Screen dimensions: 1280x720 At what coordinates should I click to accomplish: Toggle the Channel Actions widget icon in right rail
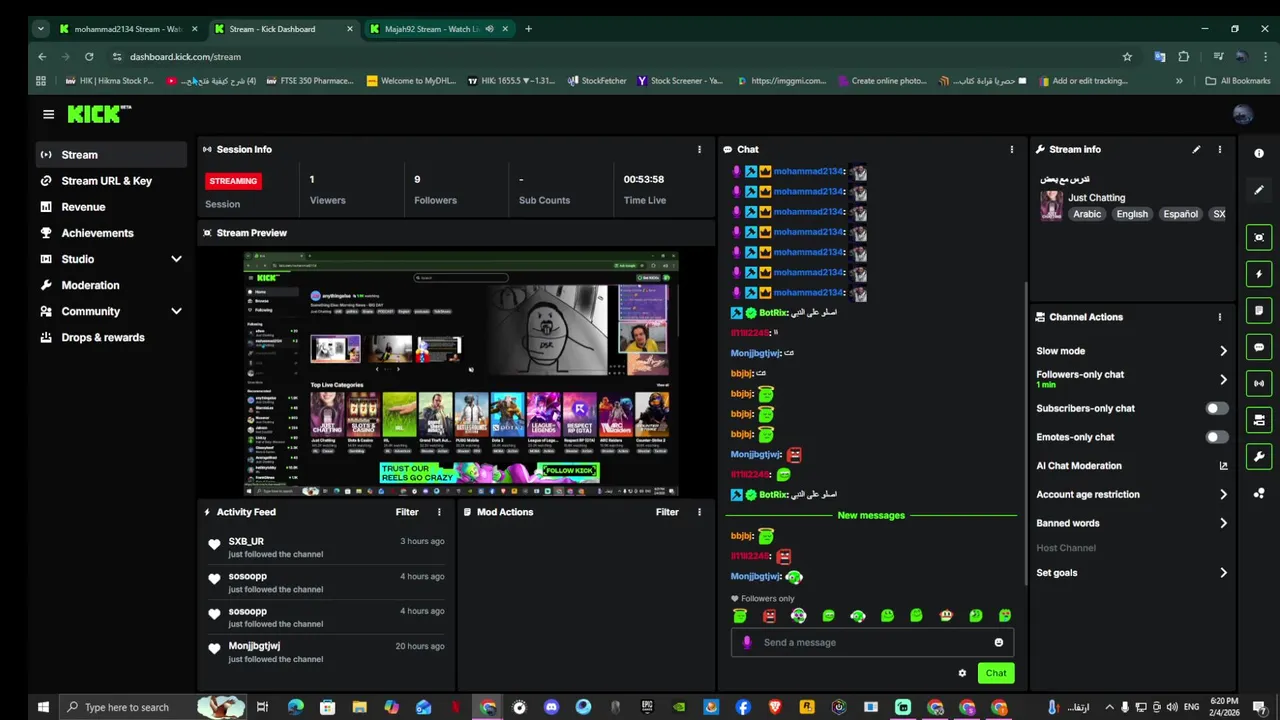pyautogui.click(x=1259, y=420)
